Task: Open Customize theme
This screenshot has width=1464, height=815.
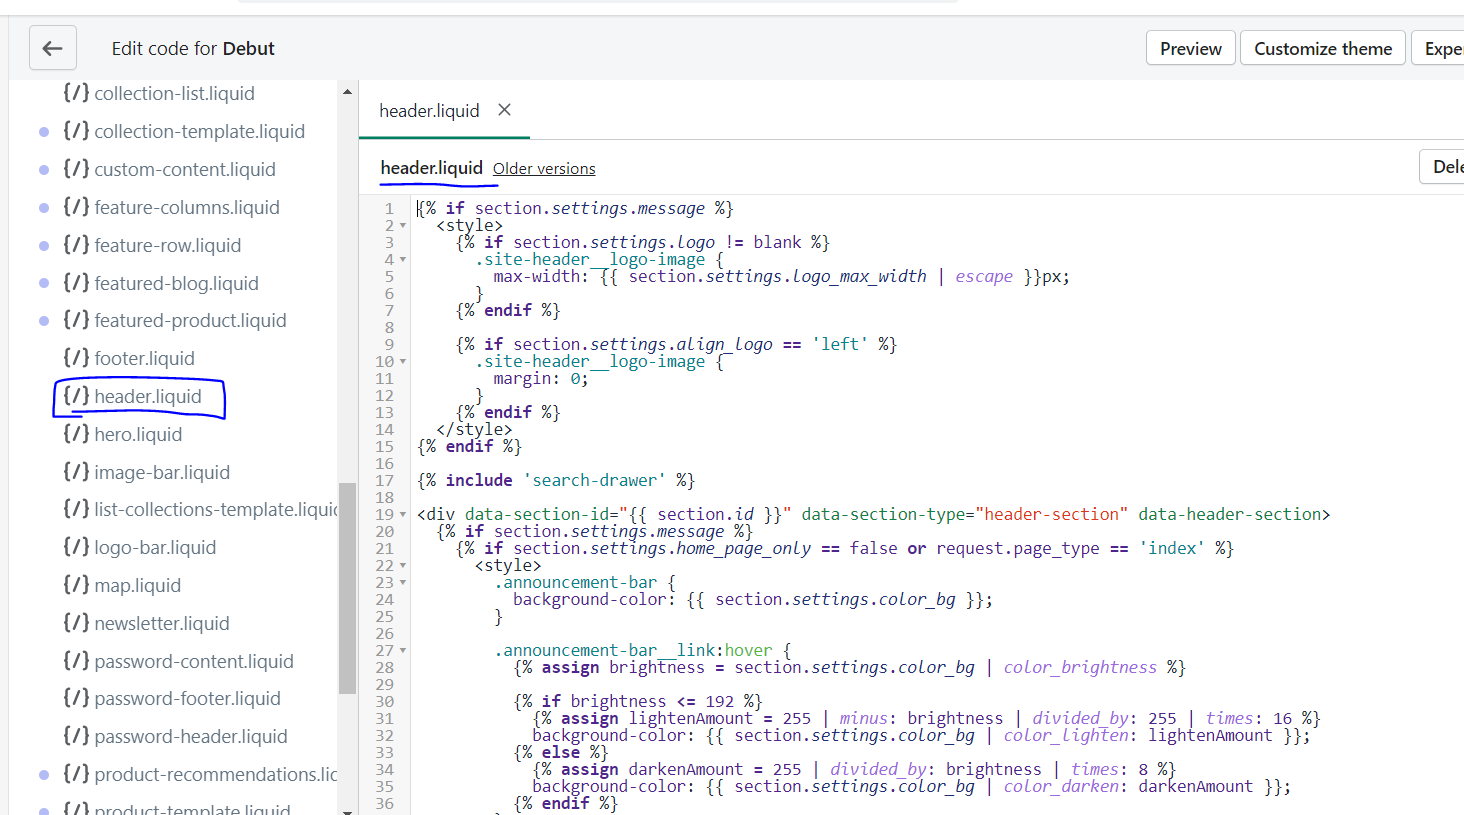Action: (1322, 48)
